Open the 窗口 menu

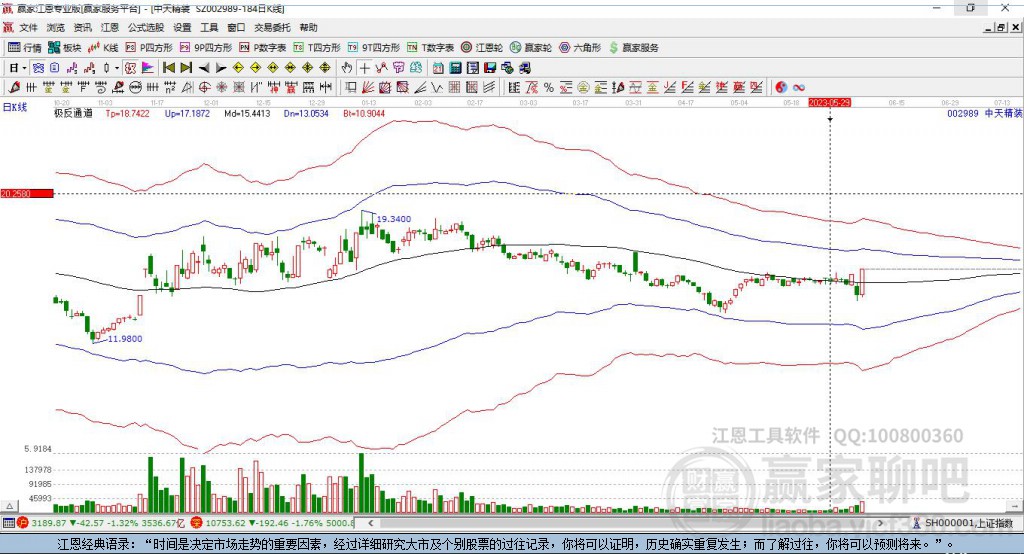(x=236, y=27)
